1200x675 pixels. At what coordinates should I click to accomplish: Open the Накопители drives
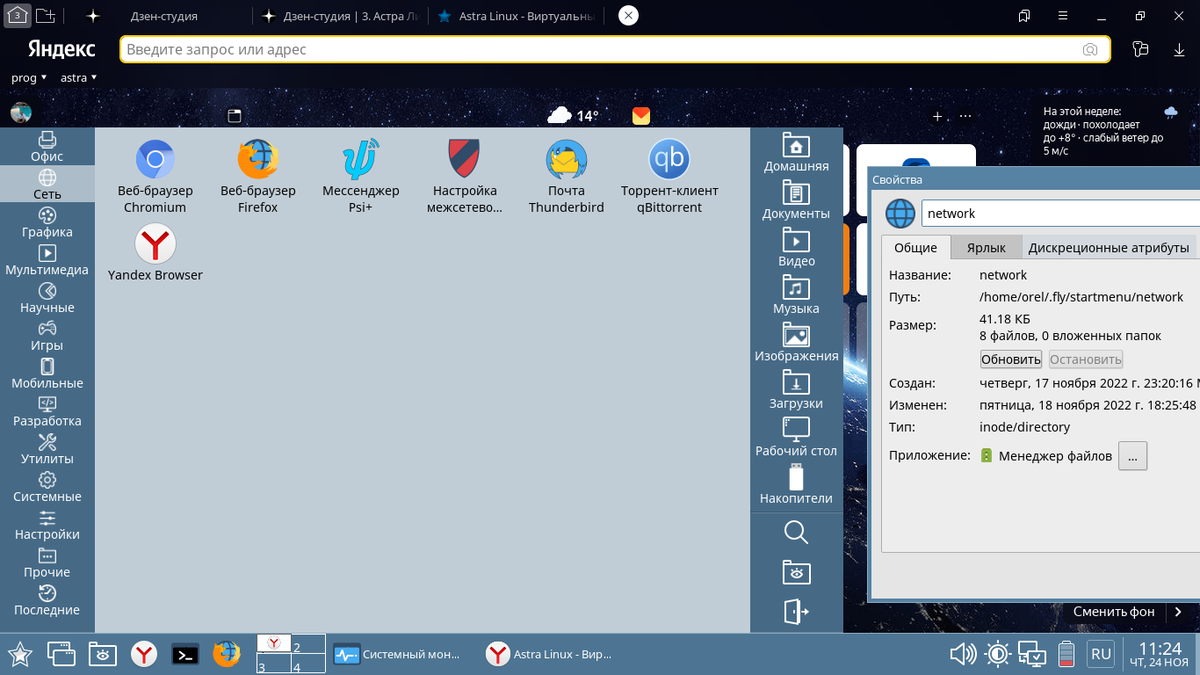pyautogui.click(x=796, y=485)
